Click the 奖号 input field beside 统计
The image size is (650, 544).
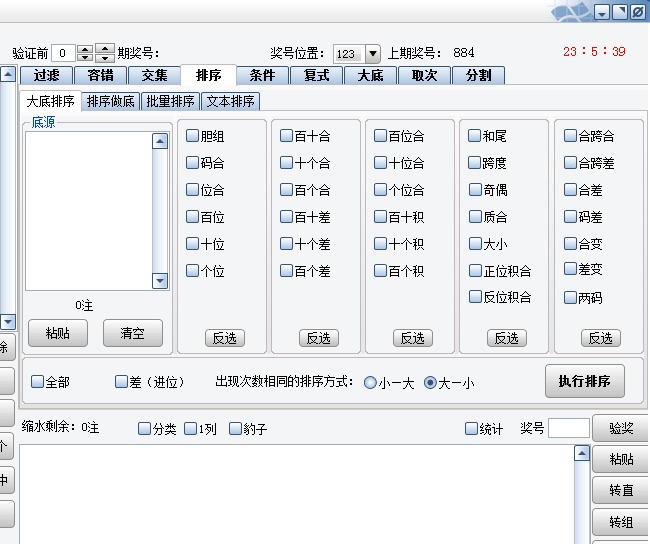coord(568,428)
